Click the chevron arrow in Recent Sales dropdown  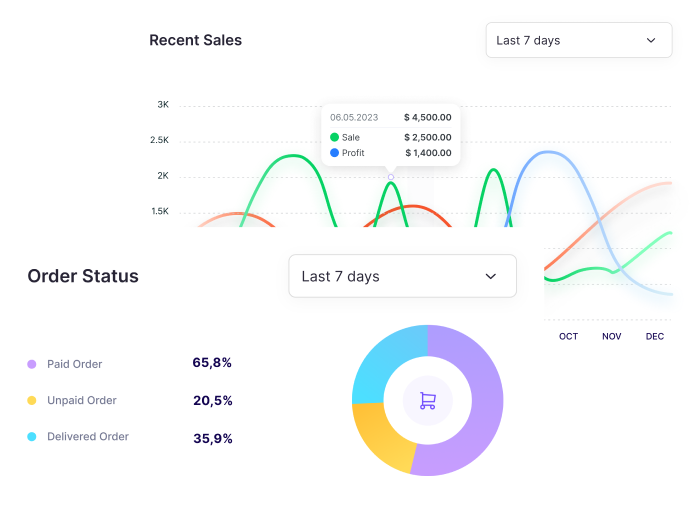point(651,40)
